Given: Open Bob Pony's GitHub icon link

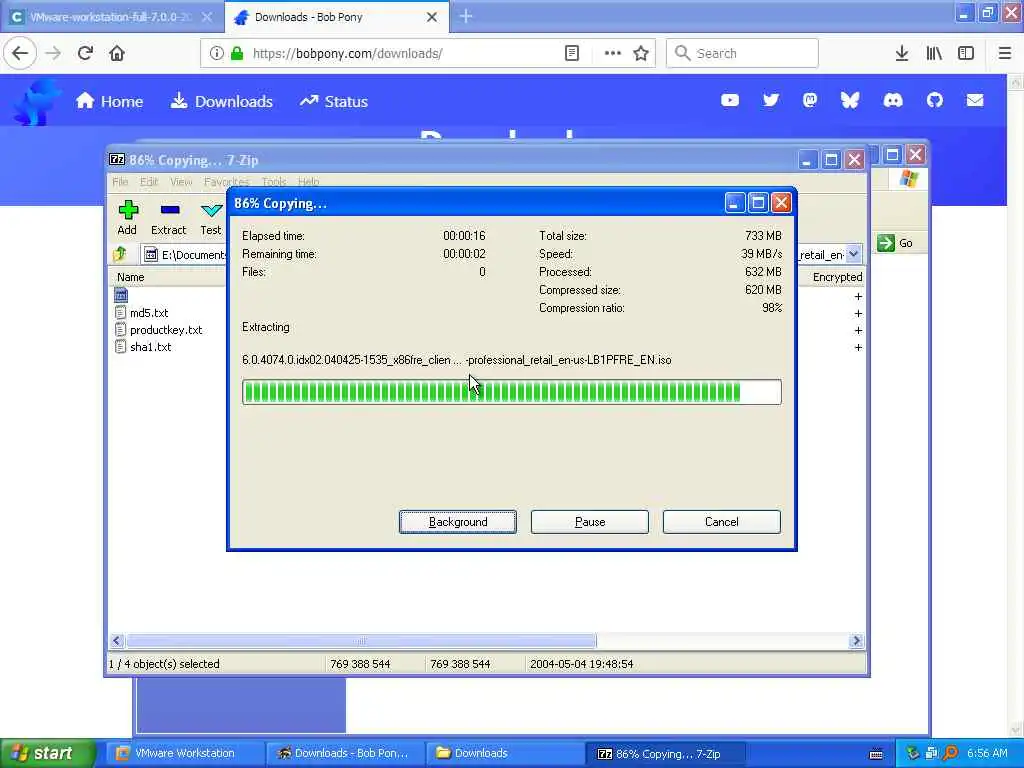Looking at the screenshot, I should [935, 100].
